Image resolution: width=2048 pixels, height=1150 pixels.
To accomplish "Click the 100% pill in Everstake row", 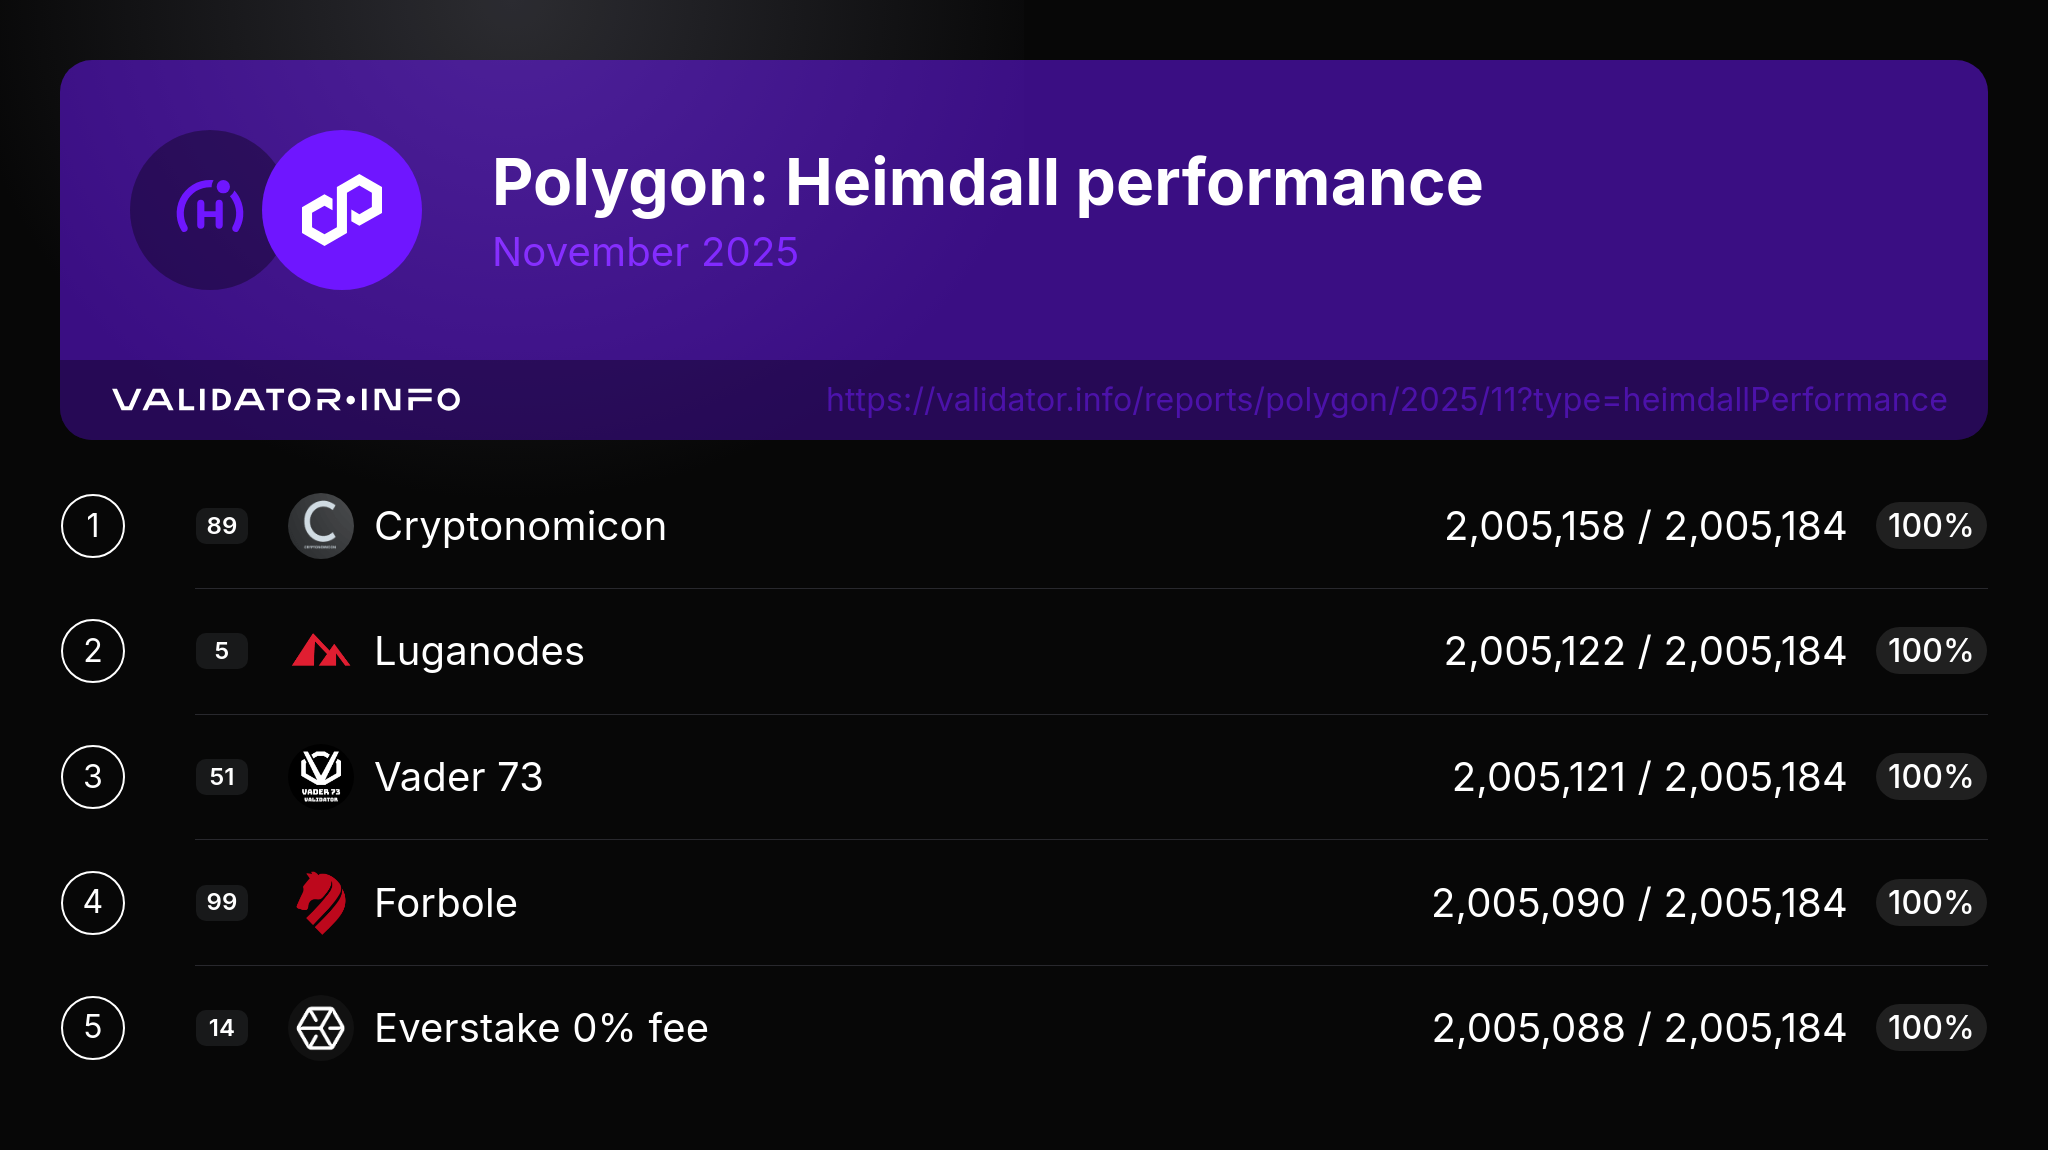I will click(x=1930, y=1028).
